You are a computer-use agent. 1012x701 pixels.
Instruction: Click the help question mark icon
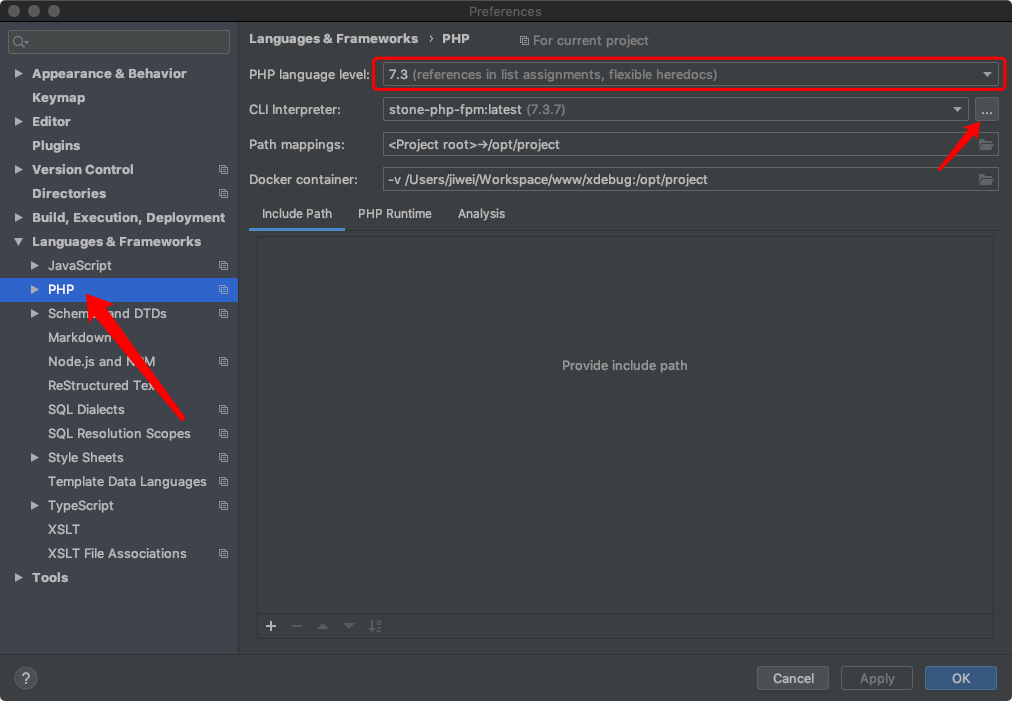click(x=25, y=677)
